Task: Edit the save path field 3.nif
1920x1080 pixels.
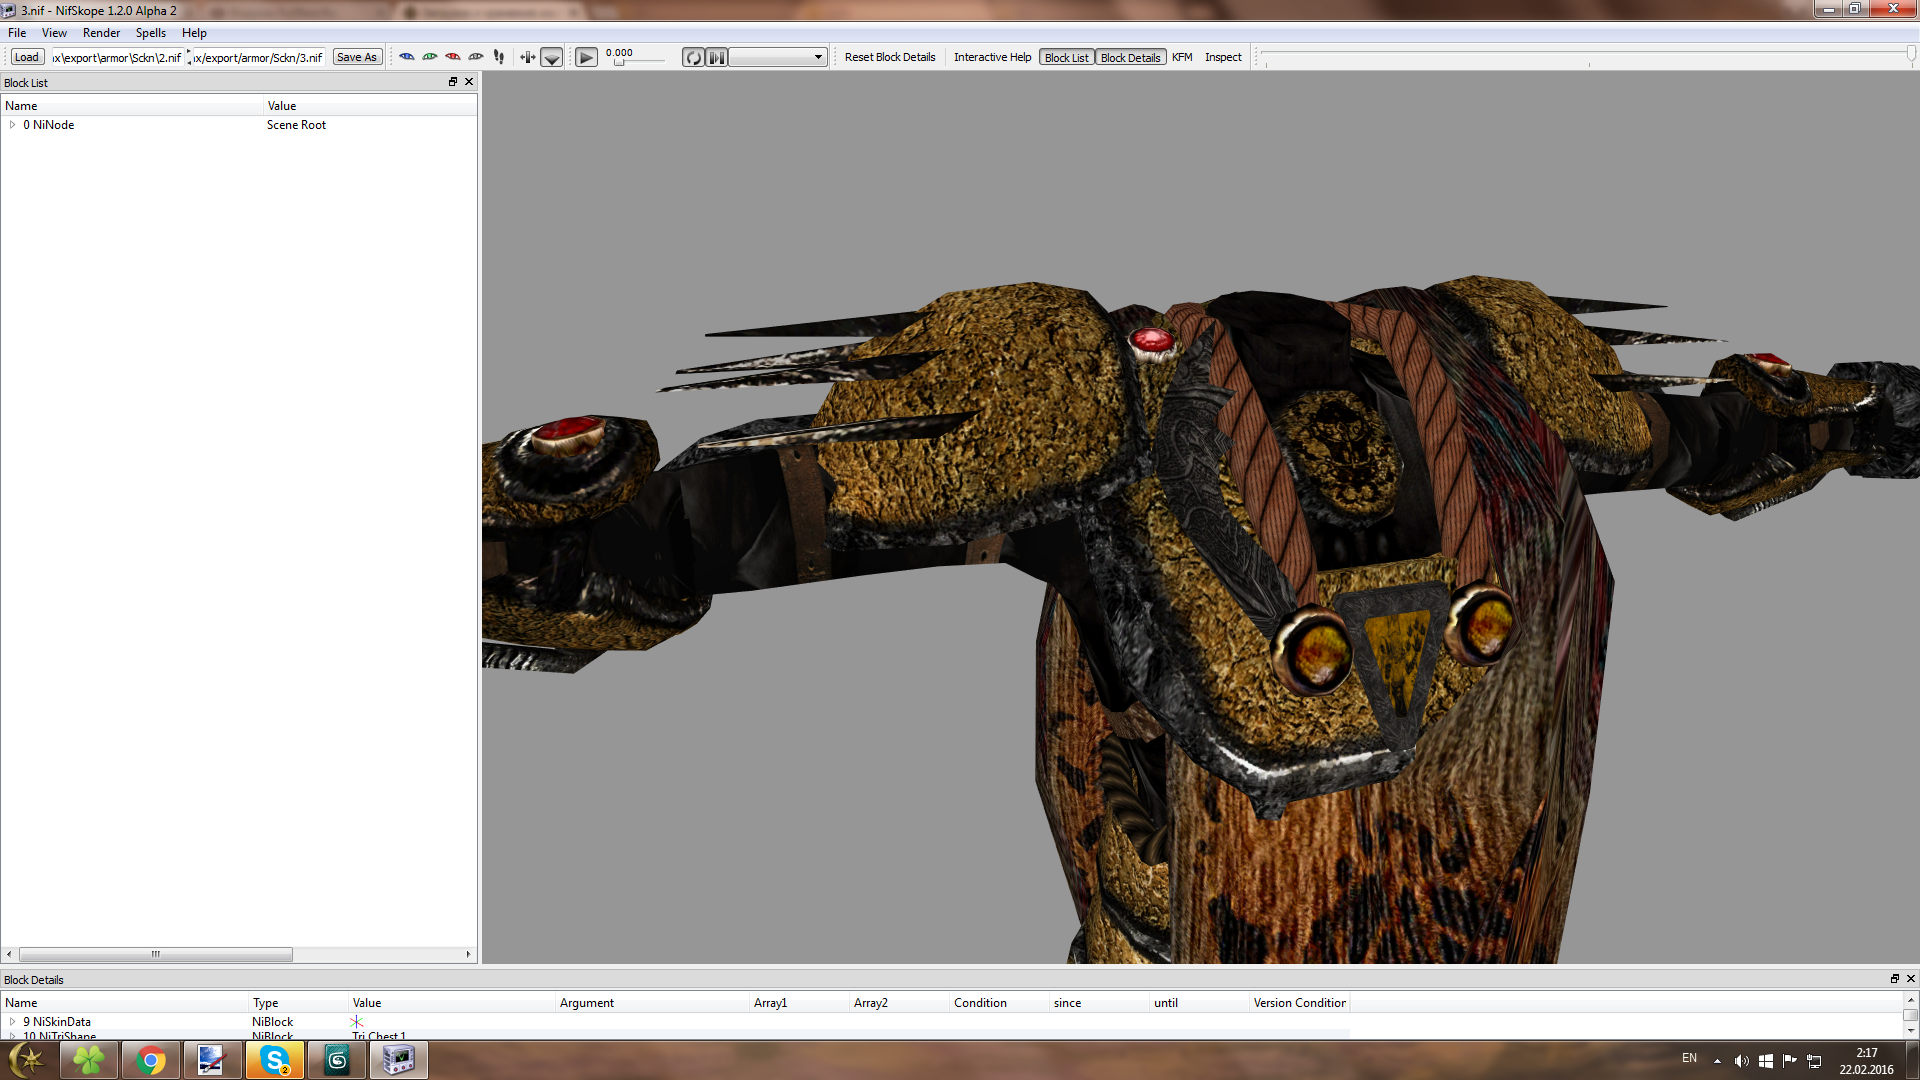Action: coord(258,57)
